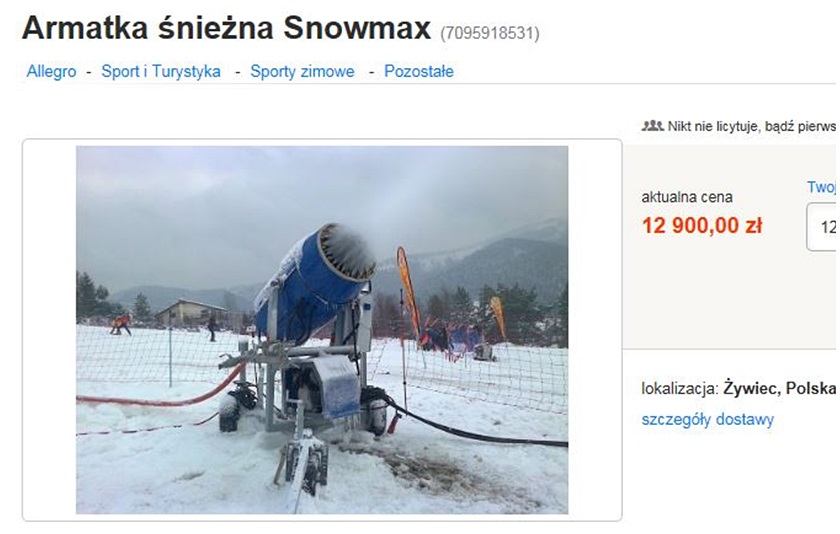Click the 'lokalizacja:' label
Image resolution: width=840 pixels, height=534 pixels.
point(680,388)
